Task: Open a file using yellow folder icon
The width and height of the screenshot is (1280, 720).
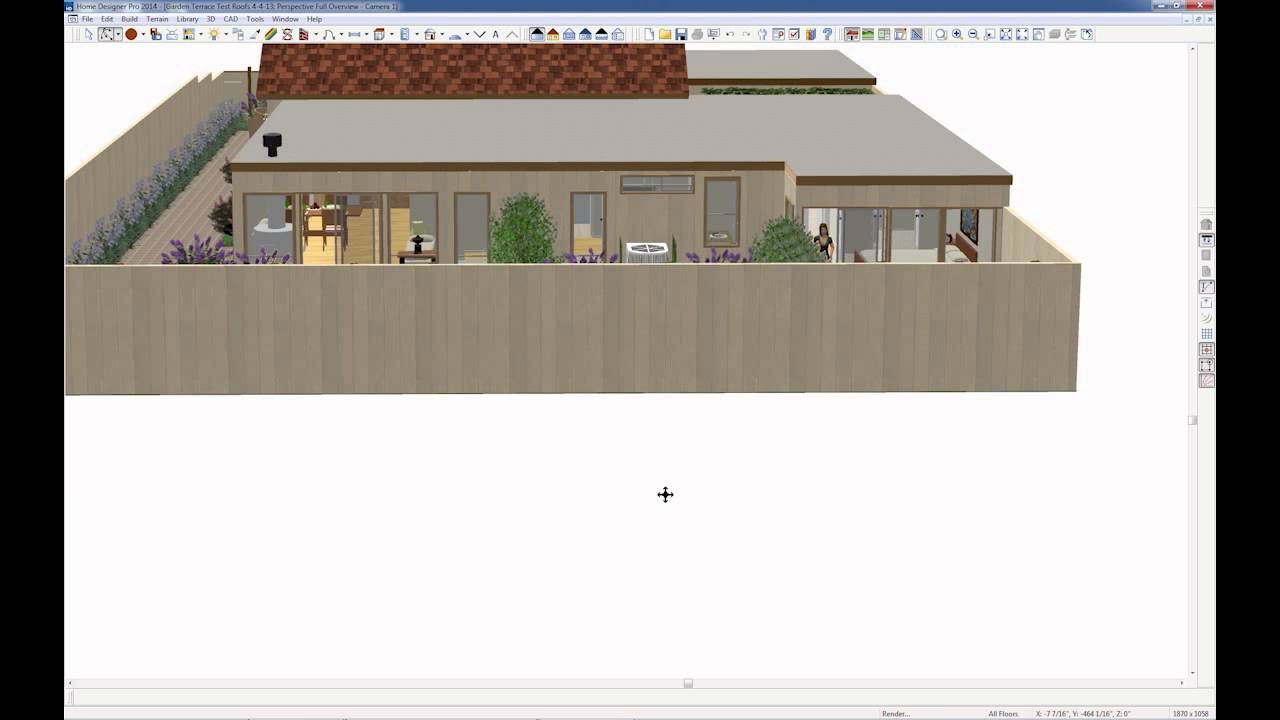Action: coord(665,34)
